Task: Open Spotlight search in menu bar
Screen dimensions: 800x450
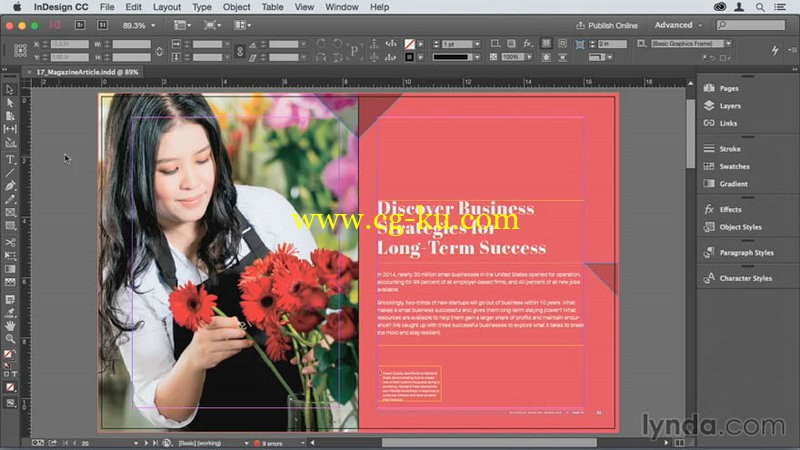Action: (x=760, y=7)
